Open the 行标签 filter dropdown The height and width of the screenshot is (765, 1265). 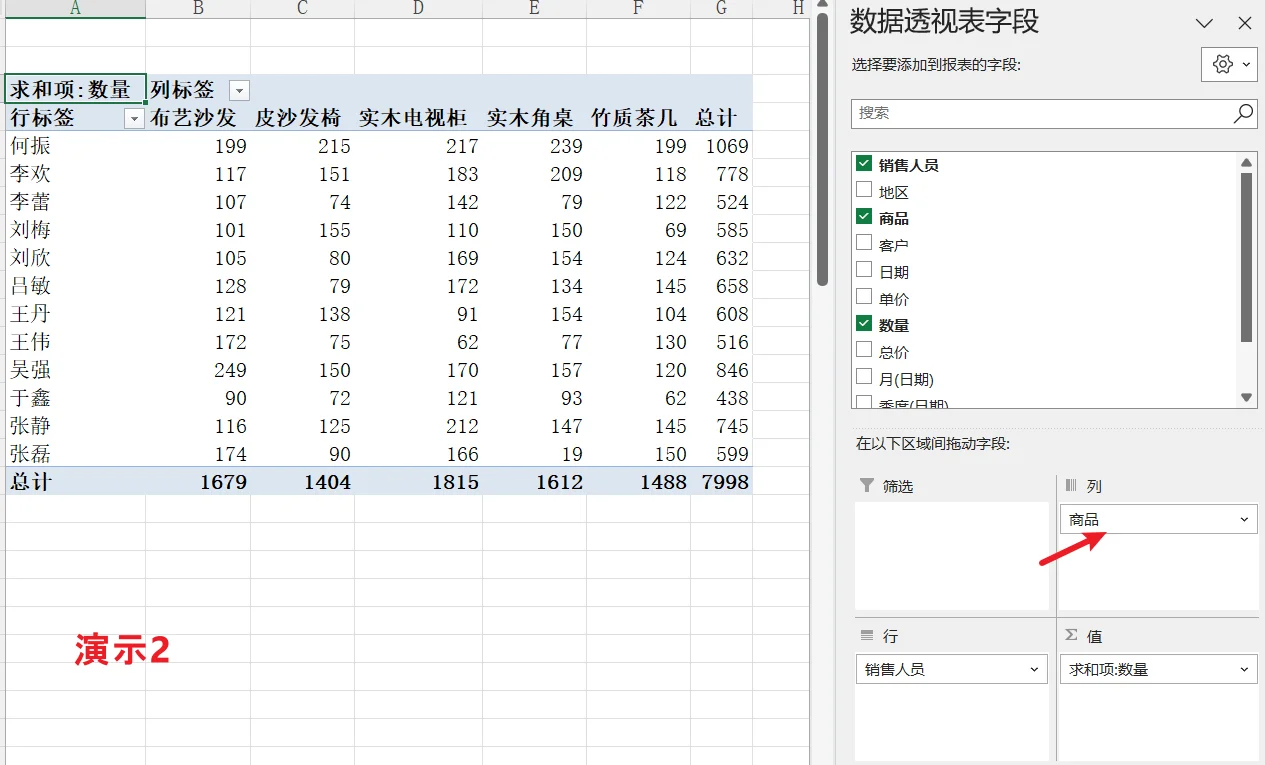point(133,118)
